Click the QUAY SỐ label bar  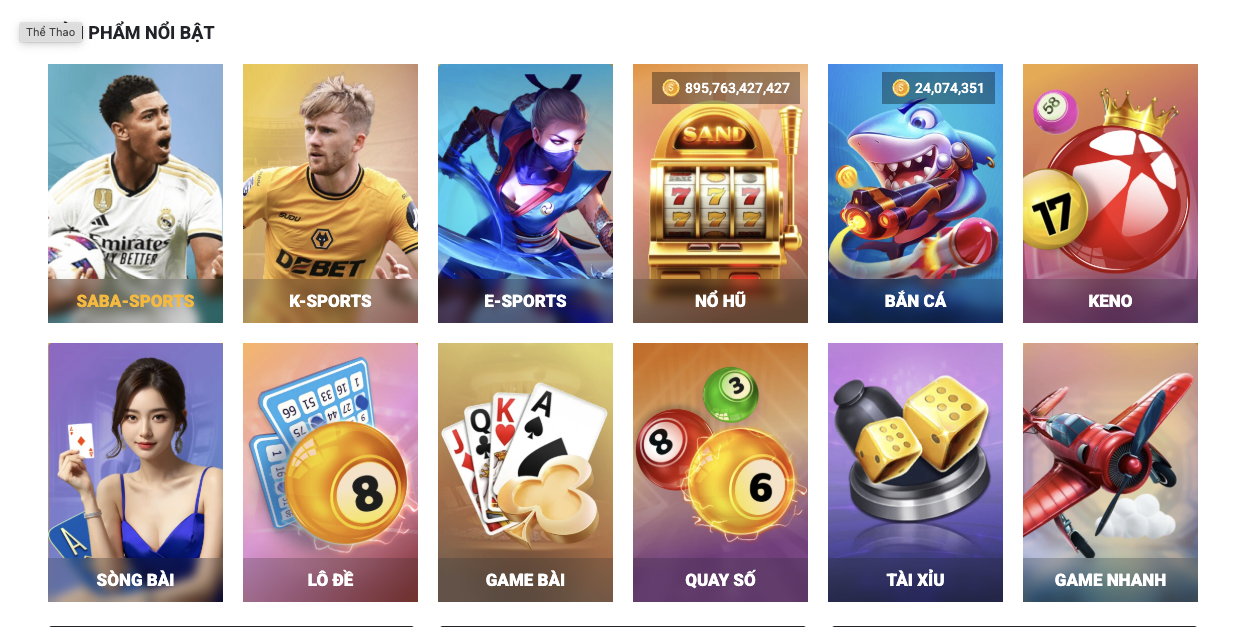click(x=720, y=580)
